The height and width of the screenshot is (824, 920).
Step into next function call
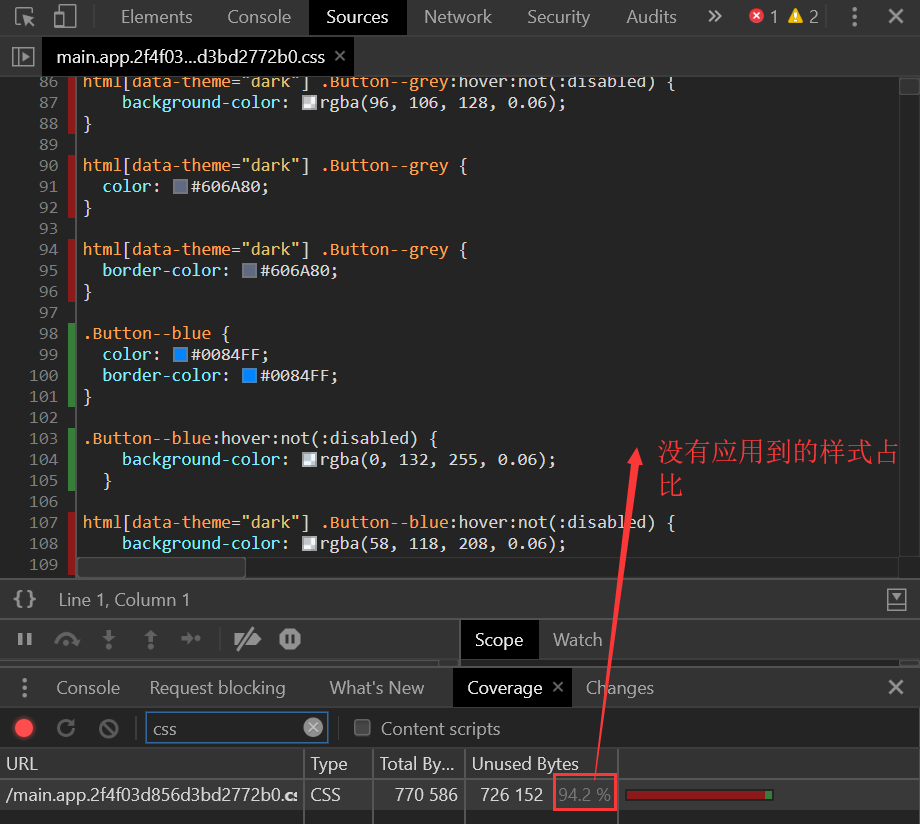pos(109,639)
